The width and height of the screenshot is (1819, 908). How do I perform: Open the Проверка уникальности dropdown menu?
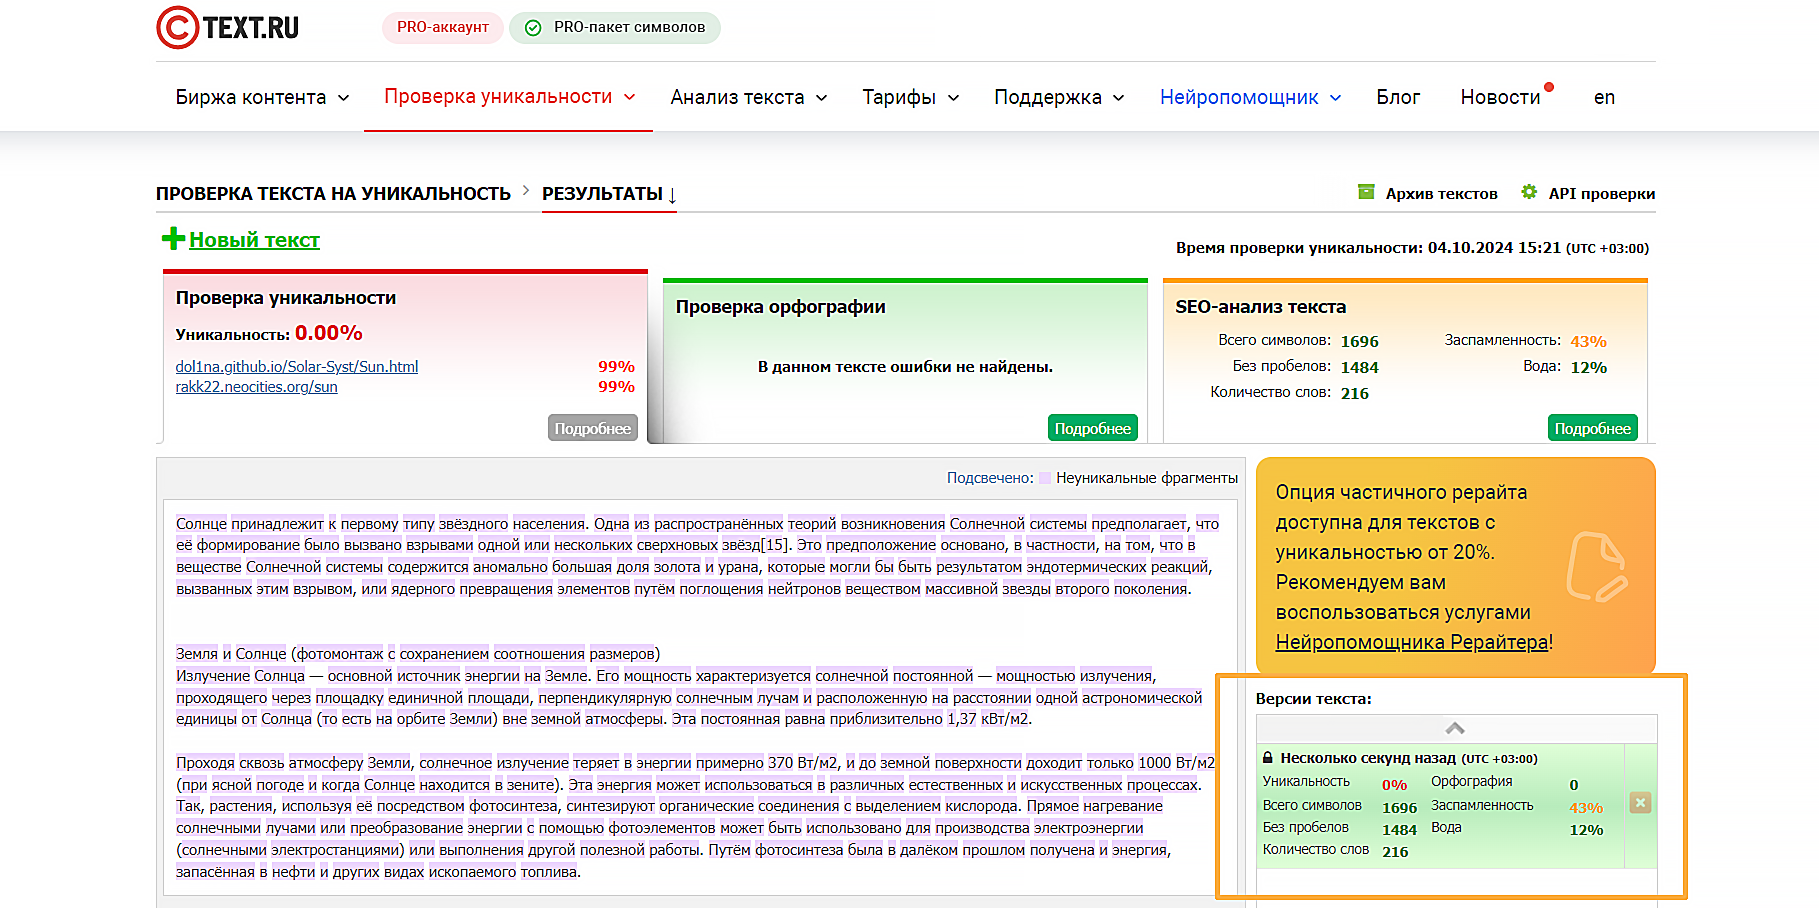click(510, 97)
